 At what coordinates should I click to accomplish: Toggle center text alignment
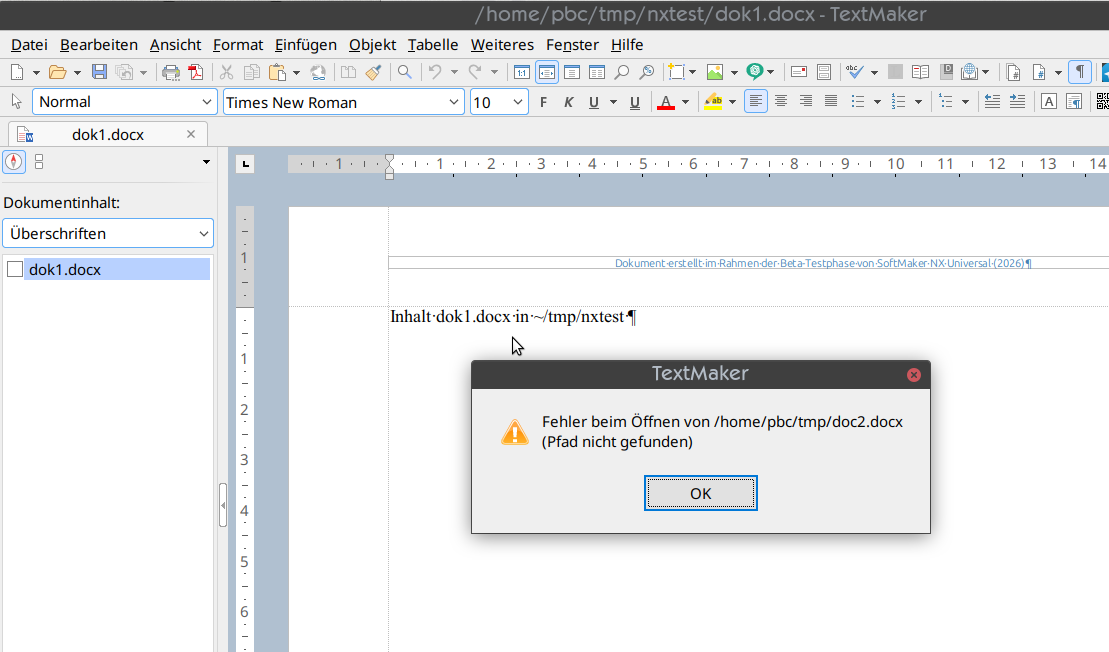click(781, 102)
